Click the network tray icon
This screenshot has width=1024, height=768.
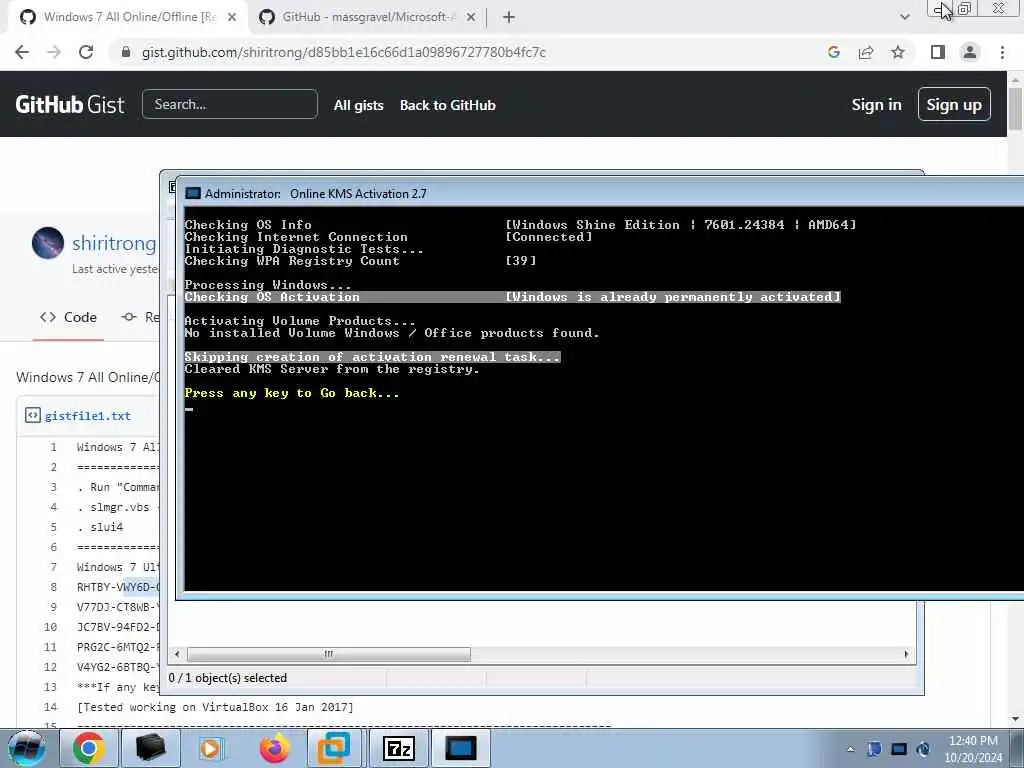[x=874, y=749]
